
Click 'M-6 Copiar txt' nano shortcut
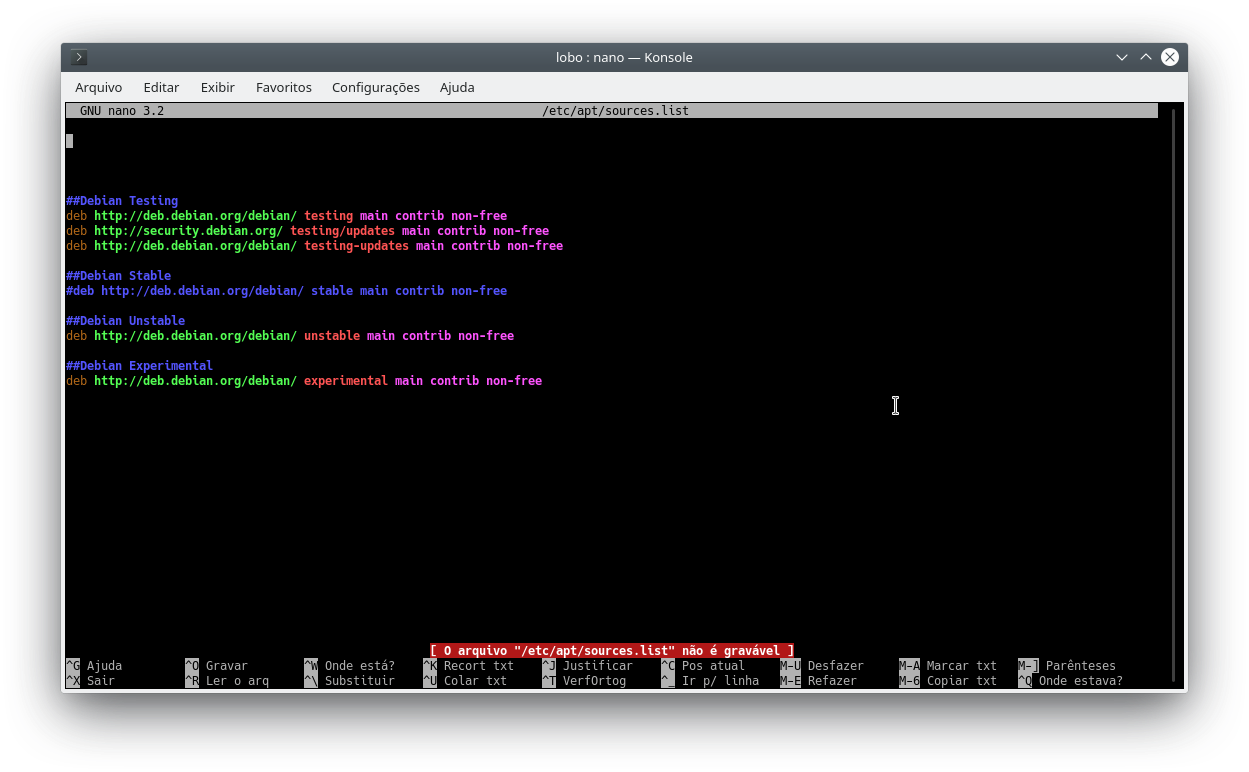click(x=948, y=681)
